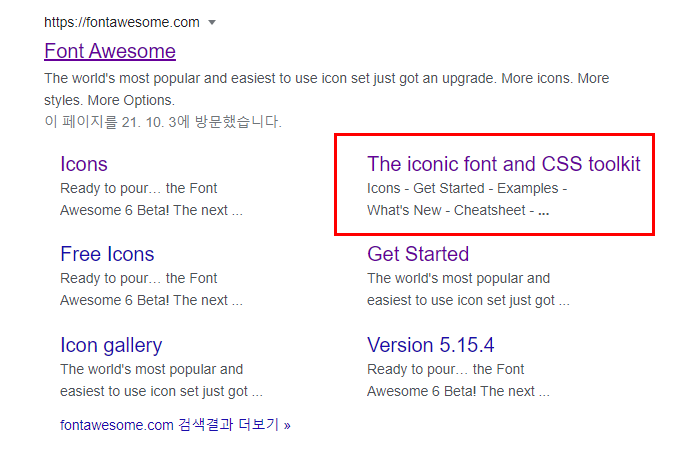The width and height of the screenshot is (695, 469).
Task: Click the snippet text under Icon gallery
Action: [x=161, y=380]
